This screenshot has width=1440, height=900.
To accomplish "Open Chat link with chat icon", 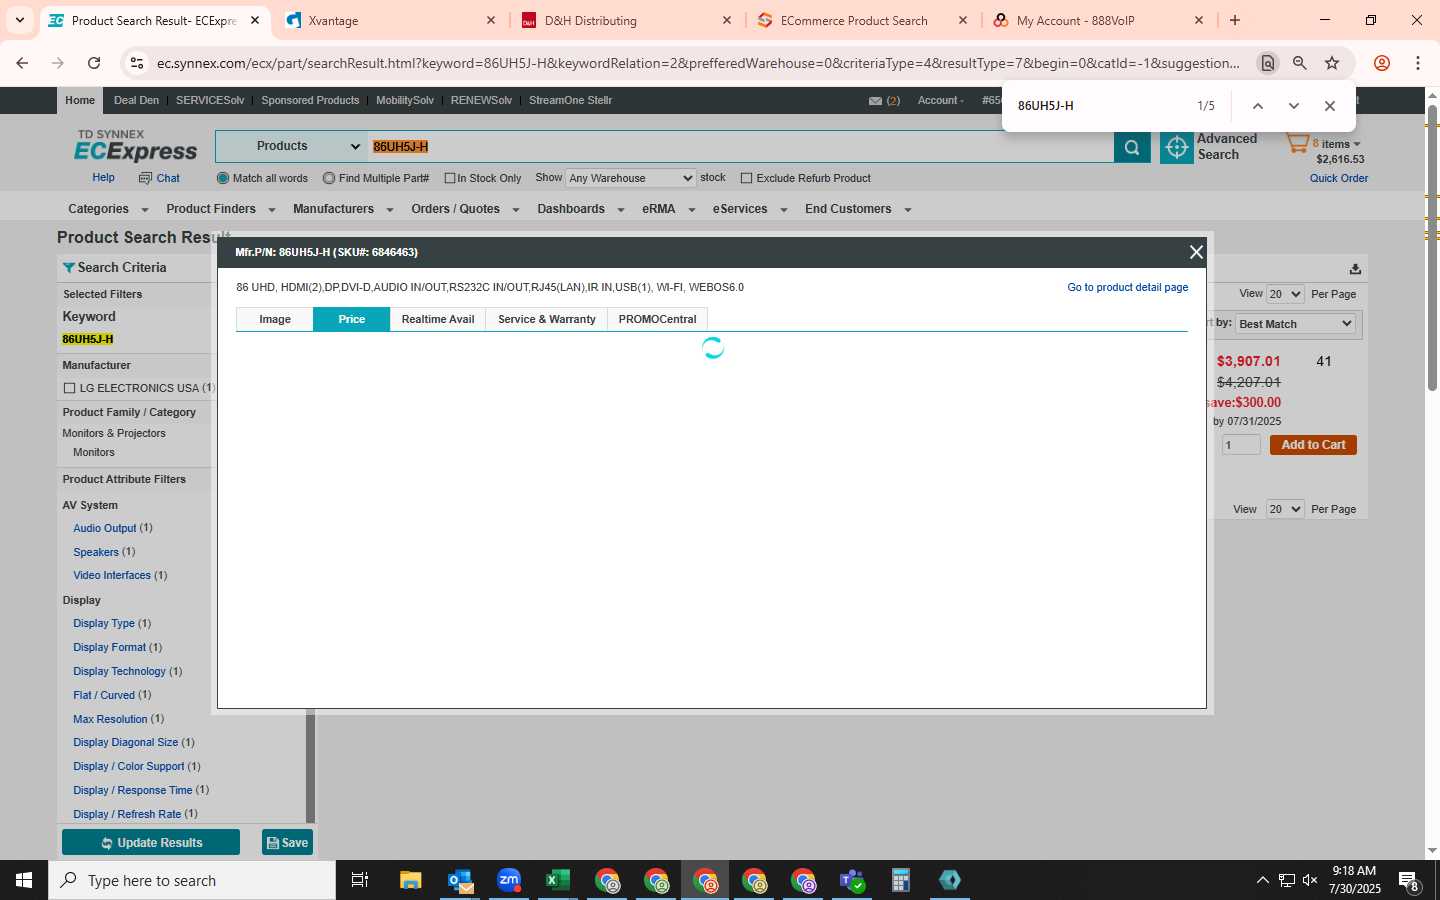I will coord(159,178).
